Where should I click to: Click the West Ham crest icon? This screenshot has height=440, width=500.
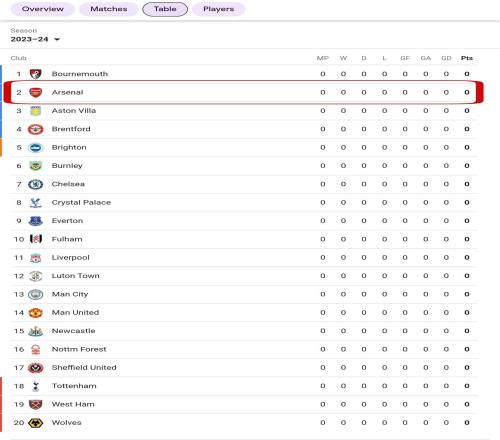(x=35, y=404)
